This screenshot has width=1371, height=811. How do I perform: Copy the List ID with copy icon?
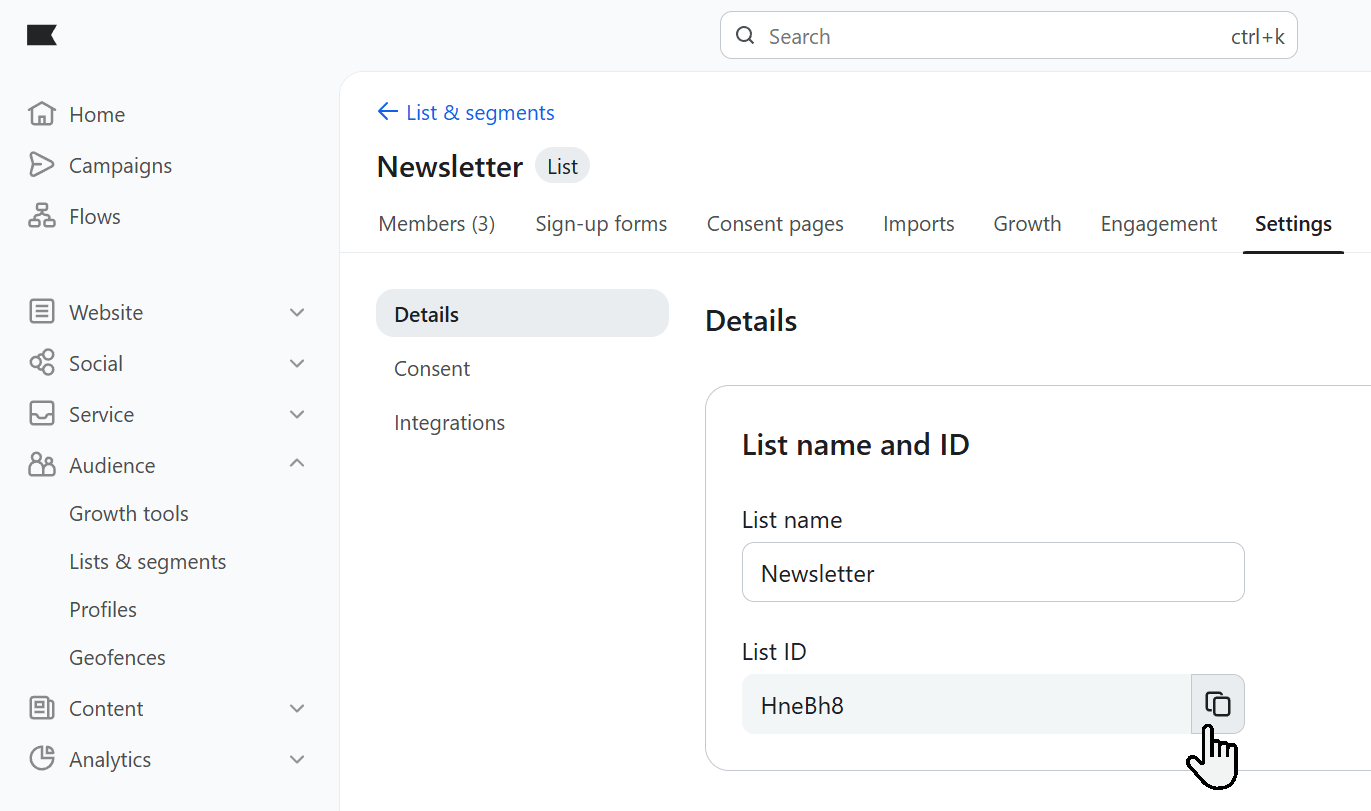pyautogui.click(x=1217, y=704)
